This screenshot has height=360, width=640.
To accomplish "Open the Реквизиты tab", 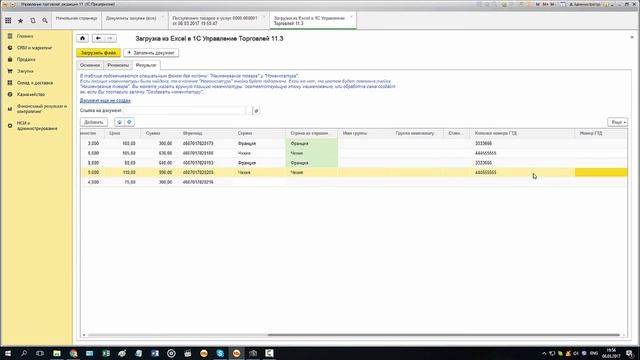I will pos(118,65).
